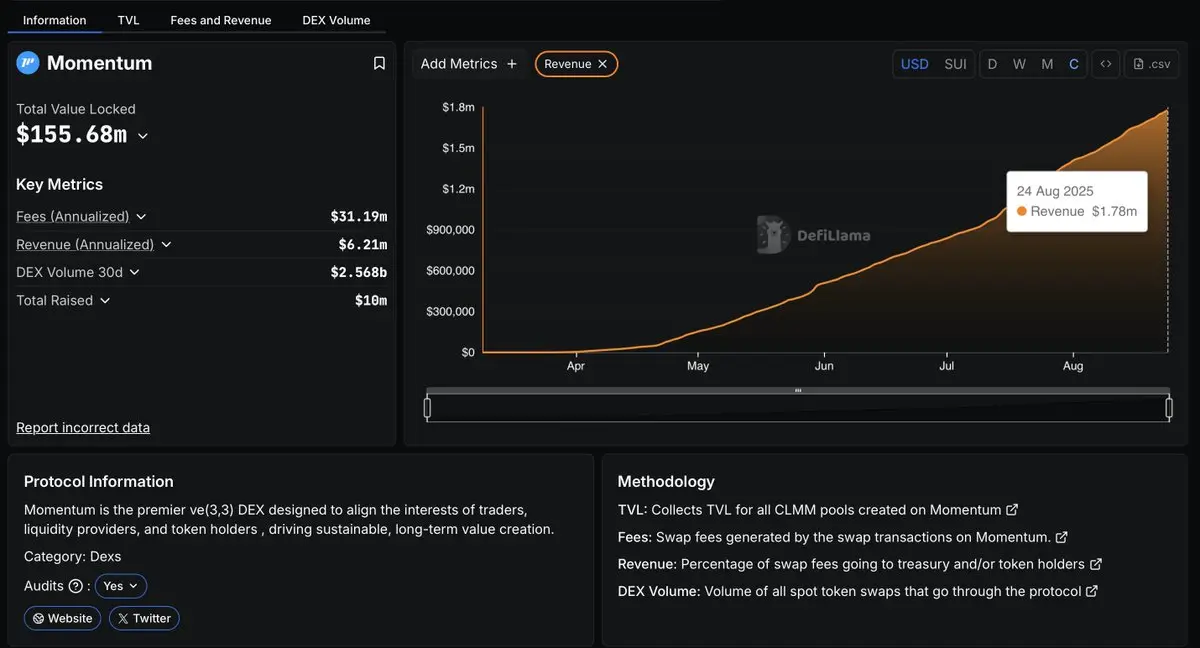Expand Total Value Locked breakdown chevron

tap(143, 136)
